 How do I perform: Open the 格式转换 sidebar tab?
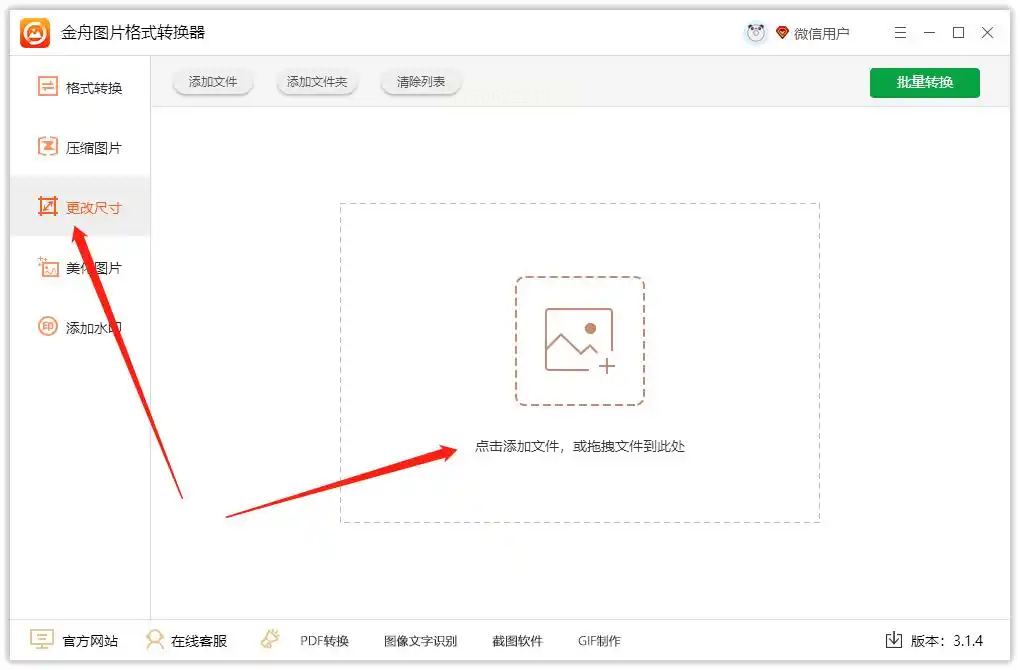(x=80, y=87)
